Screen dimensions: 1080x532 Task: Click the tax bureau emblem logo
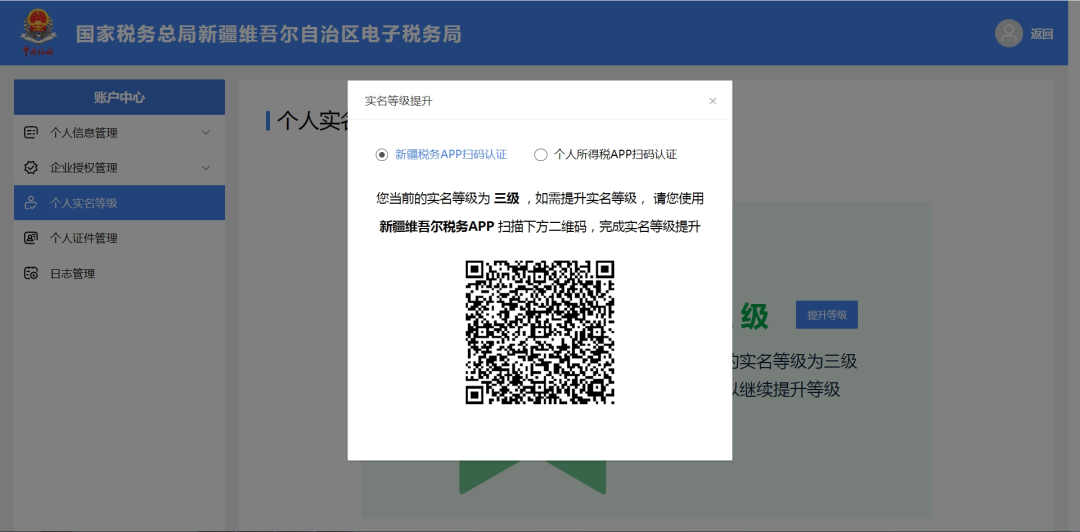(37, 32)
